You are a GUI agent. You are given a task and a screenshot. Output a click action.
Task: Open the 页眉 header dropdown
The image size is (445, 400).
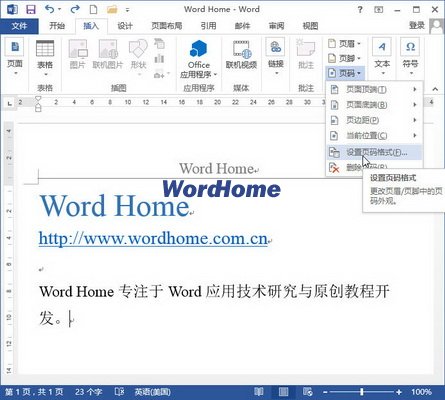click(345, 44)
